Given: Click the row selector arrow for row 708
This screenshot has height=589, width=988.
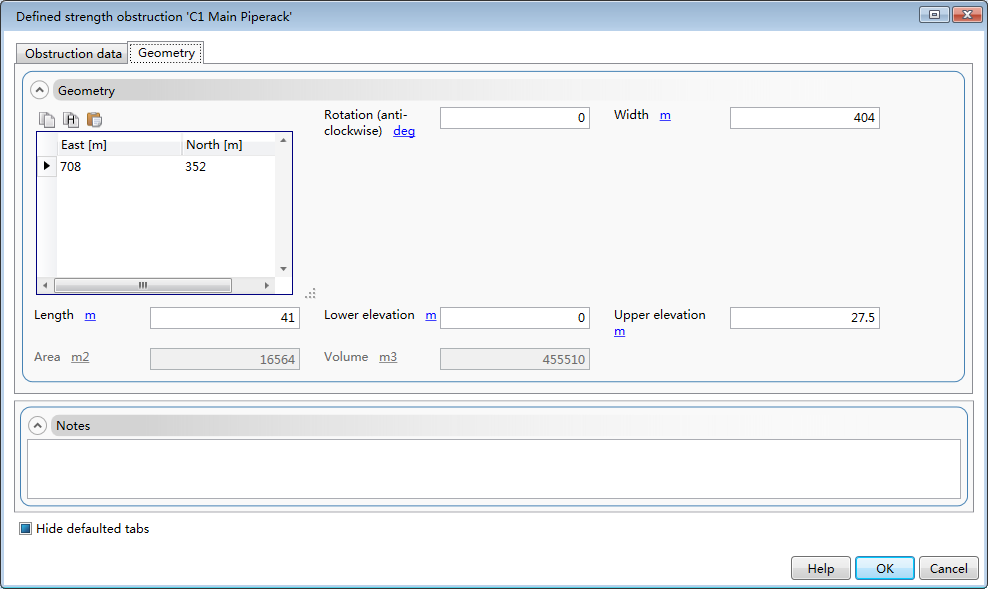Looking at the screenshot, I should click(x=46, y=166).
